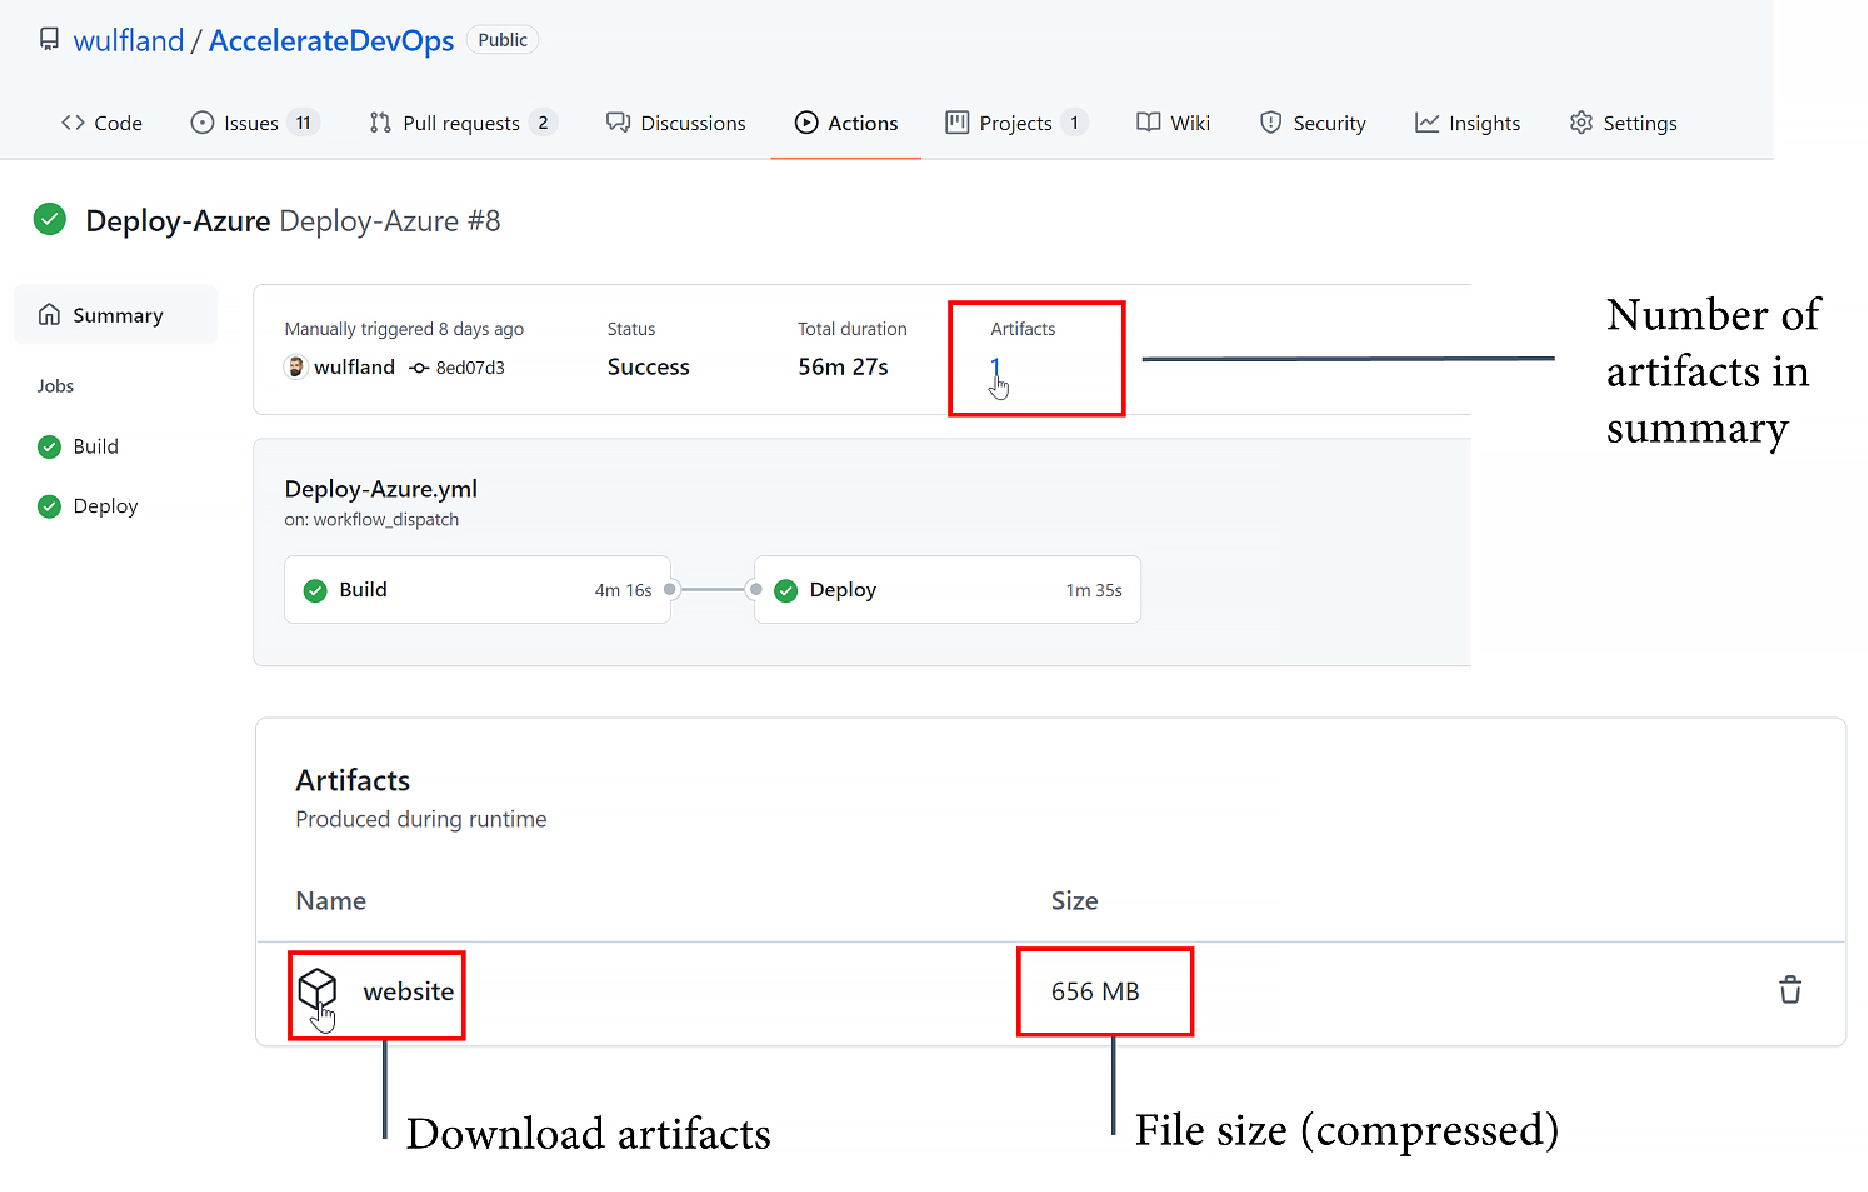
Task: Click the Success status text
Action: [x=648, y=367]
